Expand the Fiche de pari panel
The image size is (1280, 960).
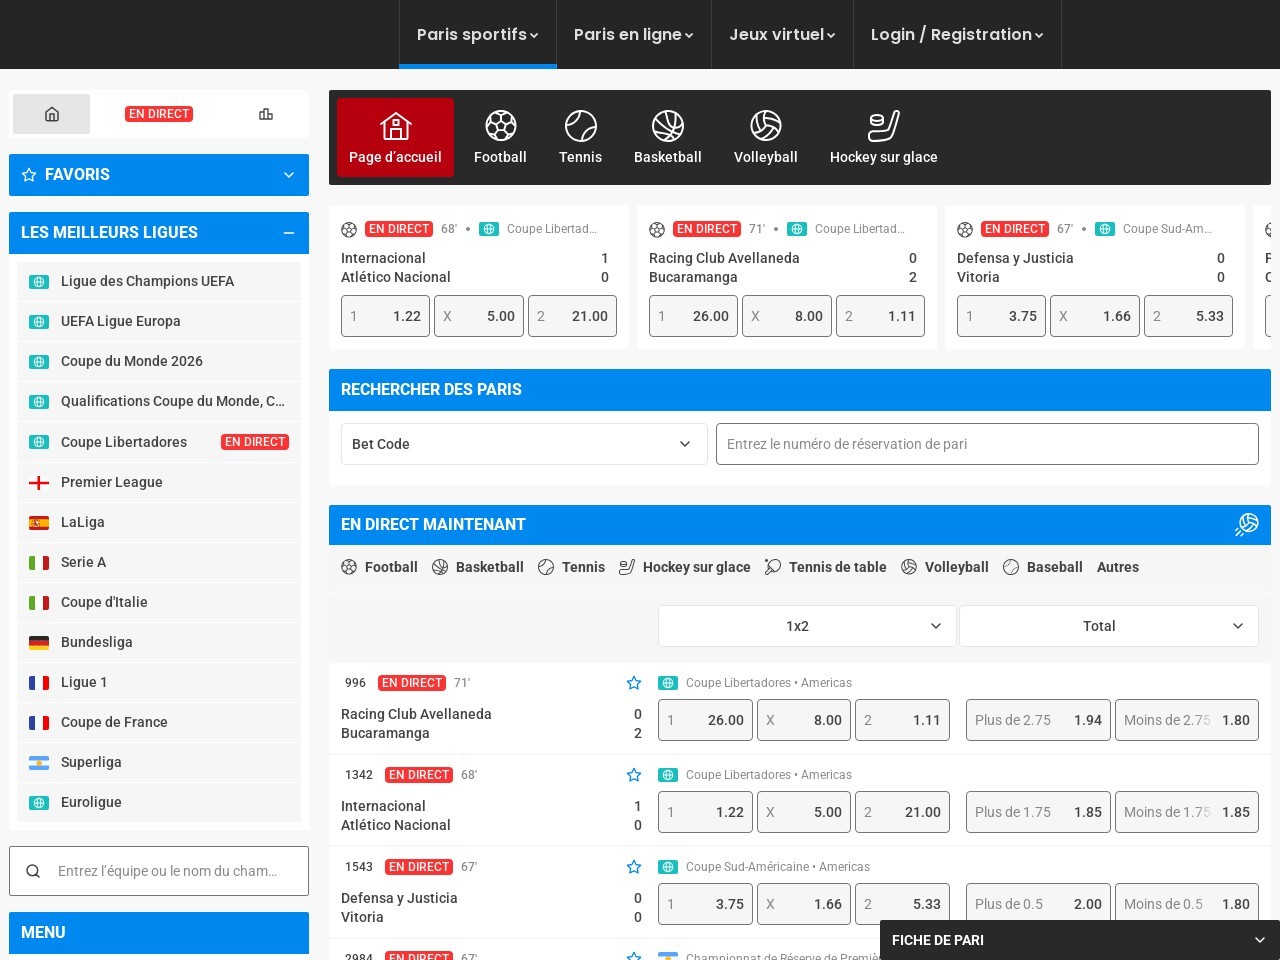(x=1080, y=940)
